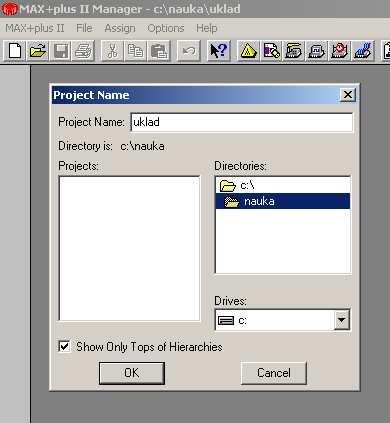Image resolution: width=390 pixels, height=423 pixels.
Task: Click the Save floppy disk icon
Action: (61, 51)
